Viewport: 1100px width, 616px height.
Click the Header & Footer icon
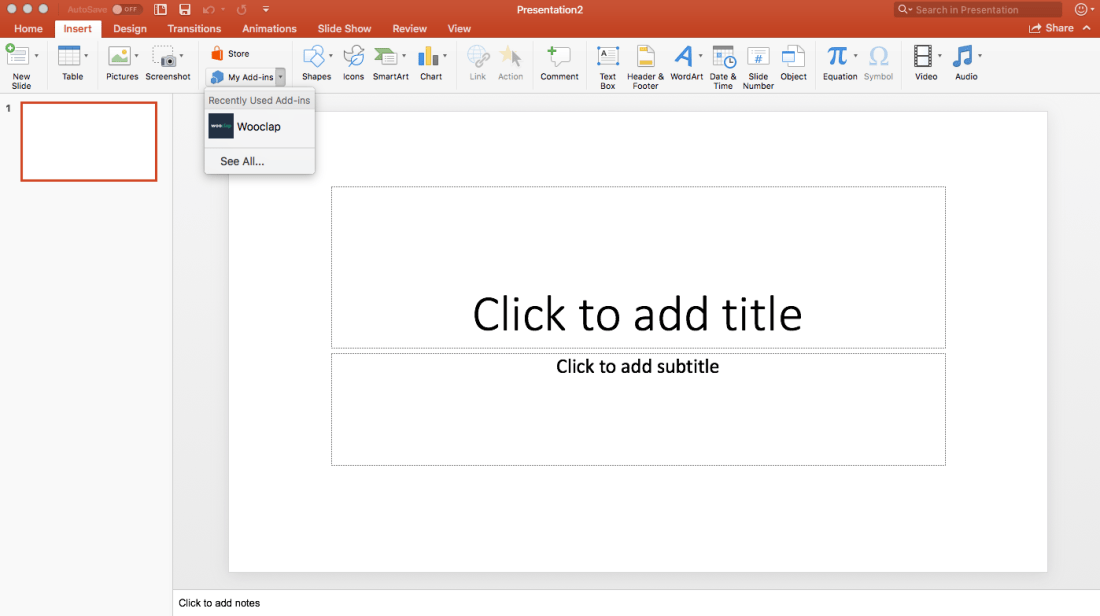[x=646, y=66]
